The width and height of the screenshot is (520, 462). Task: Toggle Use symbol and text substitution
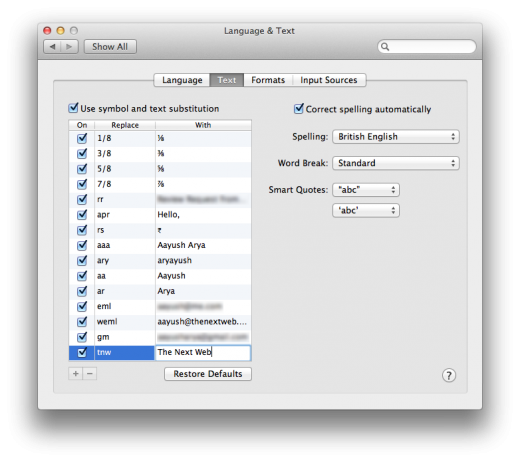[x=73, y=108]
